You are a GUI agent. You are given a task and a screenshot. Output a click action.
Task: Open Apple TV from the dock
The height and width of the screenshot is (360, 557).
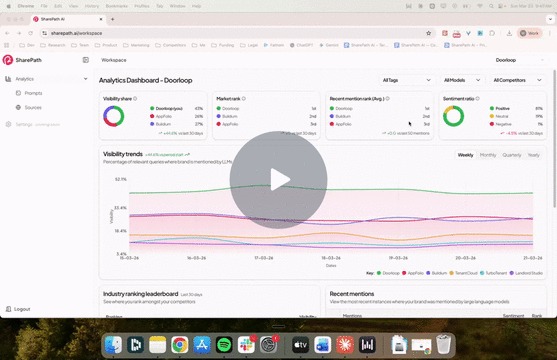(x=301, y=345)
